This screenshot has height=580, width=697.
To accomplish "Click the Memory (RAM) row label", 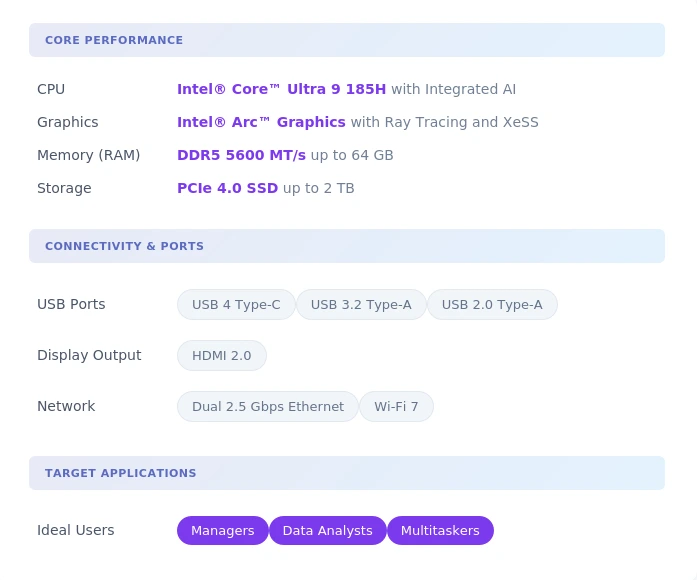I will (x=88, y=155).
